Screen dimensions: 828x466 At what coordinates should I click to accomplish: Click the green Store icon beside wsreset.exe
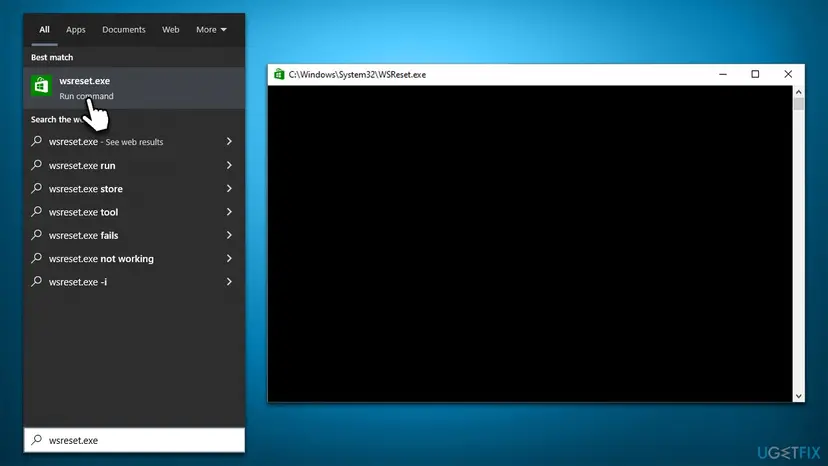click(41, 86)
